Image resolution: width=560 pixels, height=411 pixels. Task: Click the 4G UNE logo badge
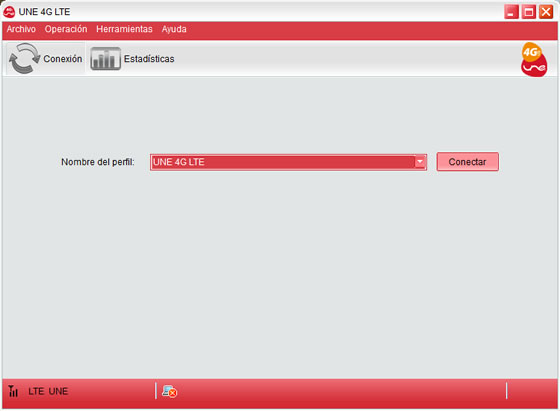click(534, 59)
